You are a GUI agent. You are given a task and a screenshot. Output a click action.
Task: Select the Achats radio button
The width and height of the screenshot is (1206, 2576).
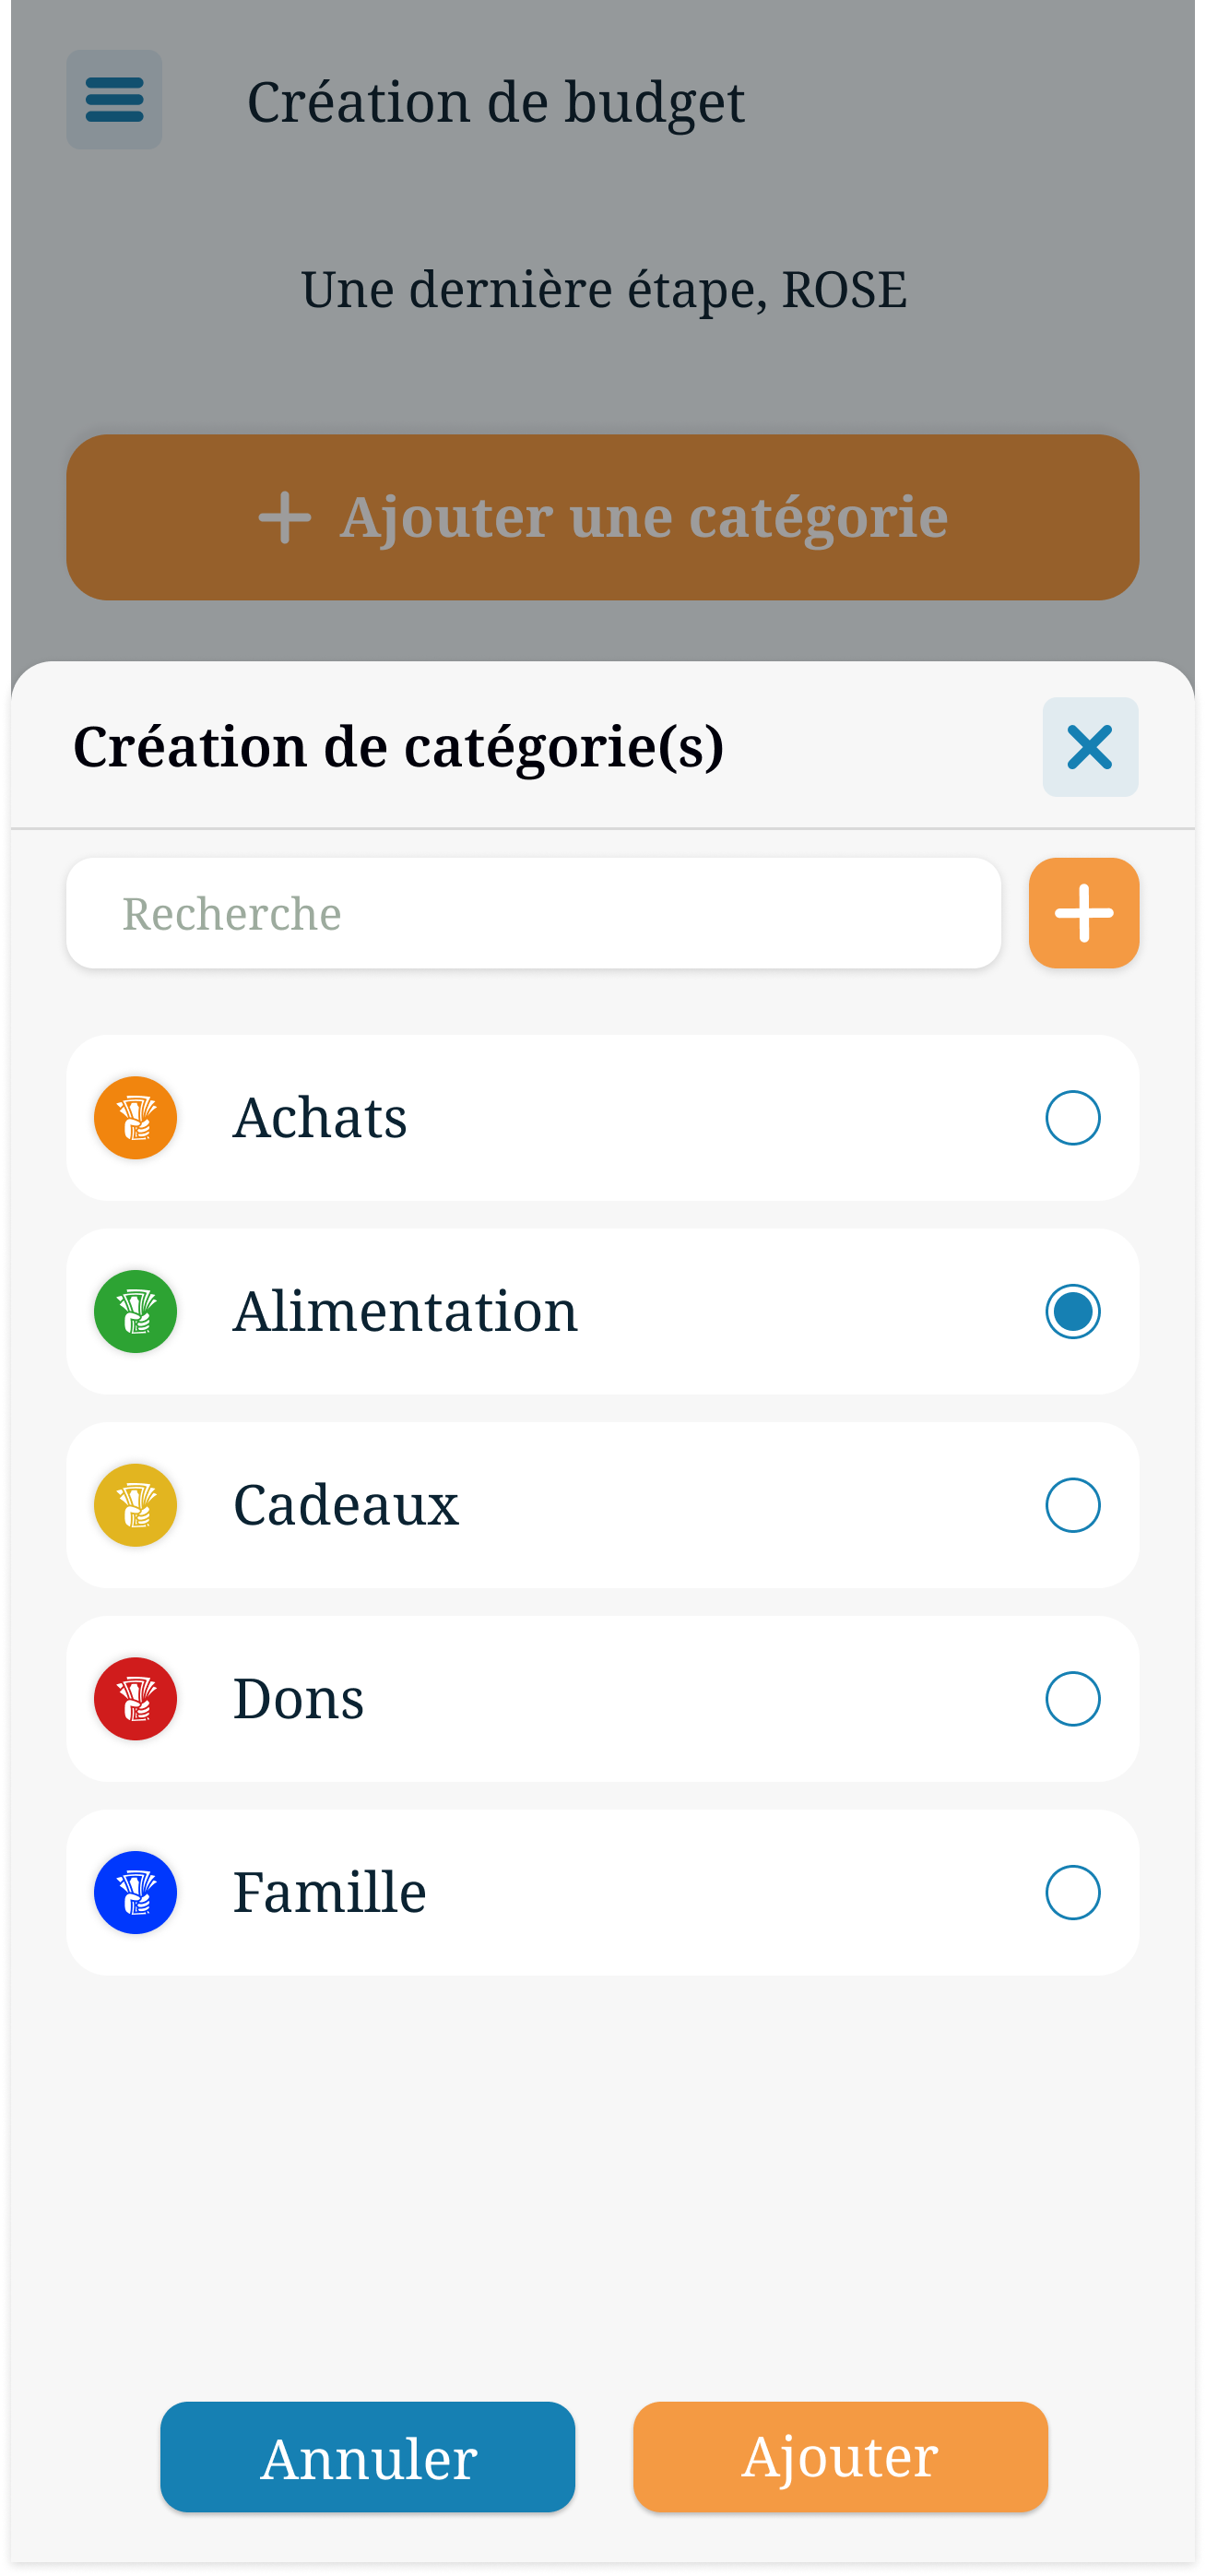[x=1073, y=1118]
